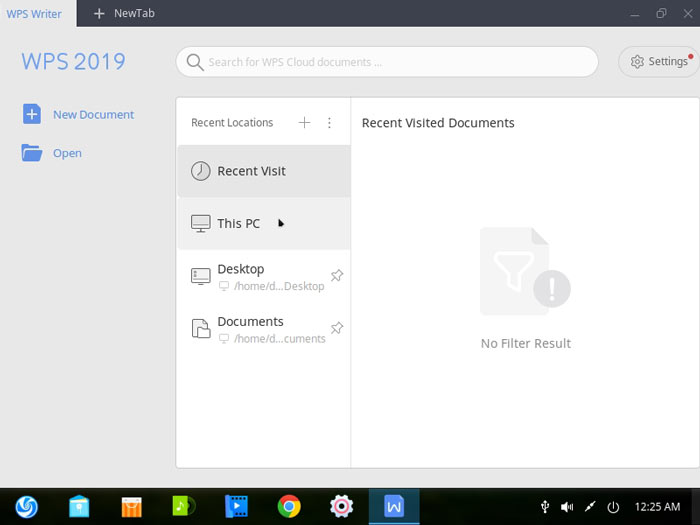The height and width of the screenshot is (525, 700).
Task: Pin the Documents location
Action: 337,328
